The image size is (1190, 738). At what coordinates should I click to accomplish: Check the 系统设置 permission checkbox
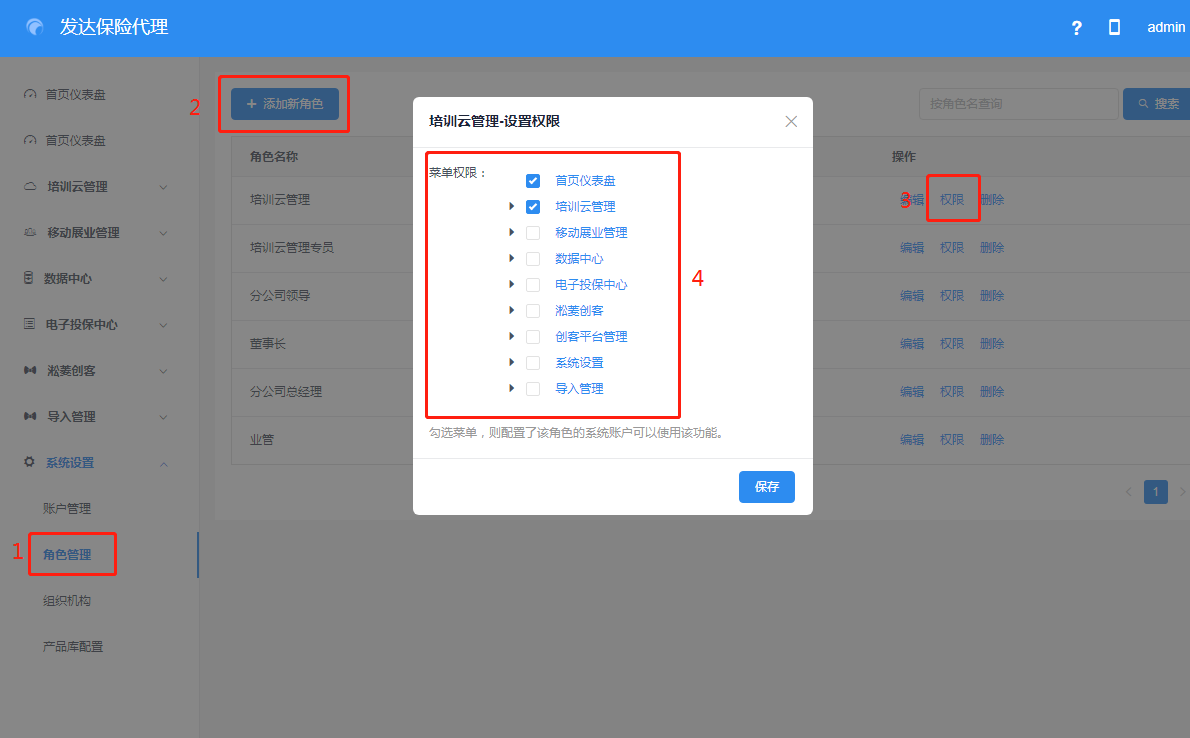point(533,363)
